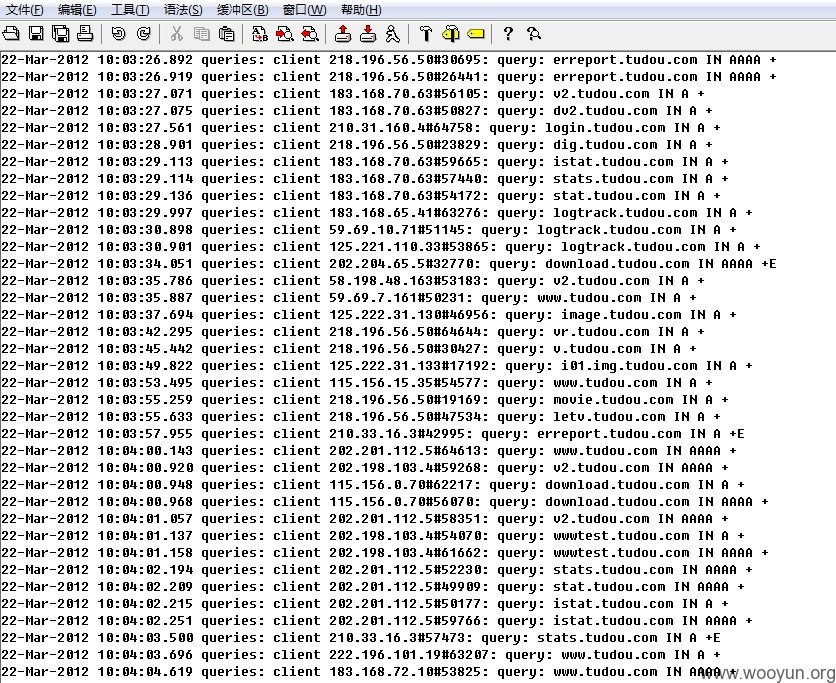Click the Find Previous icon

(x=310, y=34)
